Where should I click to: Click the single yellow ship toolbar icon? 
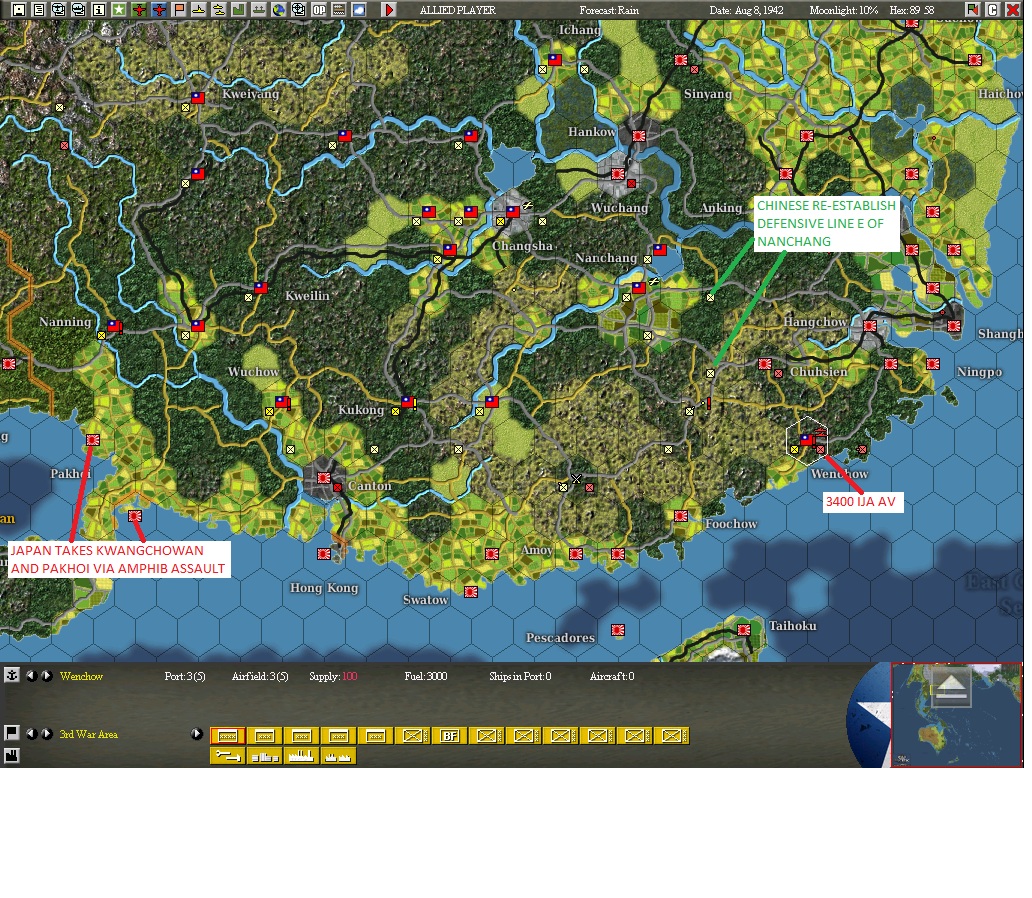199,10
